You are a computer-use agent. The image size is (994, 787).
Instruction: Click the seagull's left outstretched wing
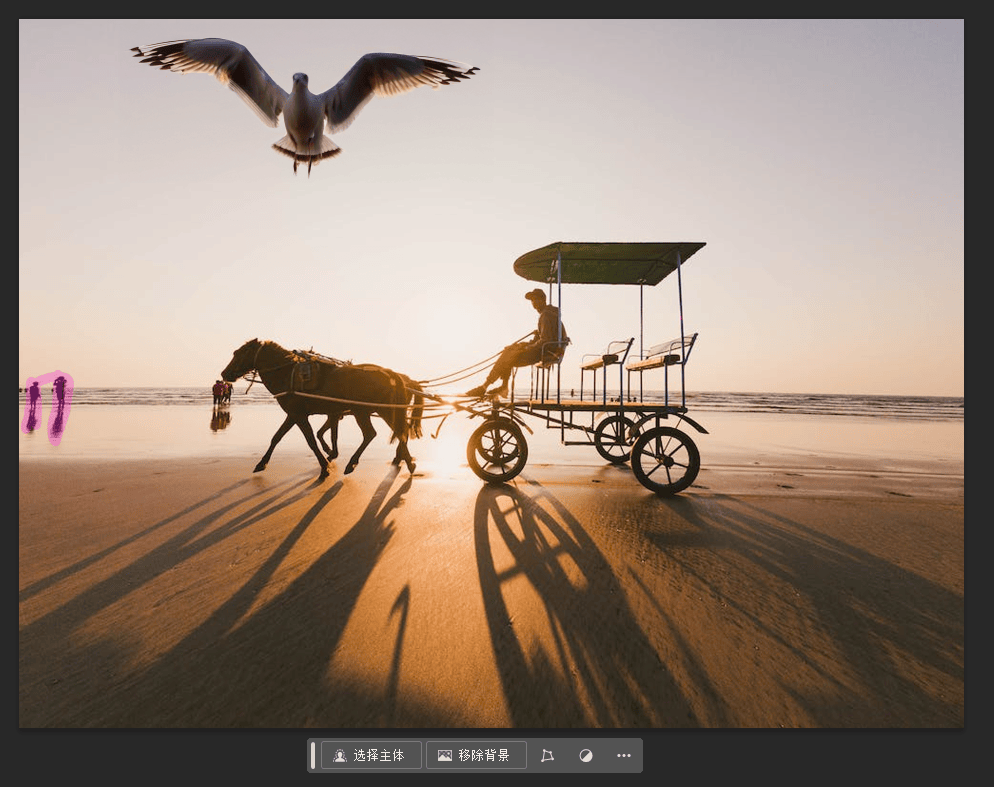coord(209,73)
